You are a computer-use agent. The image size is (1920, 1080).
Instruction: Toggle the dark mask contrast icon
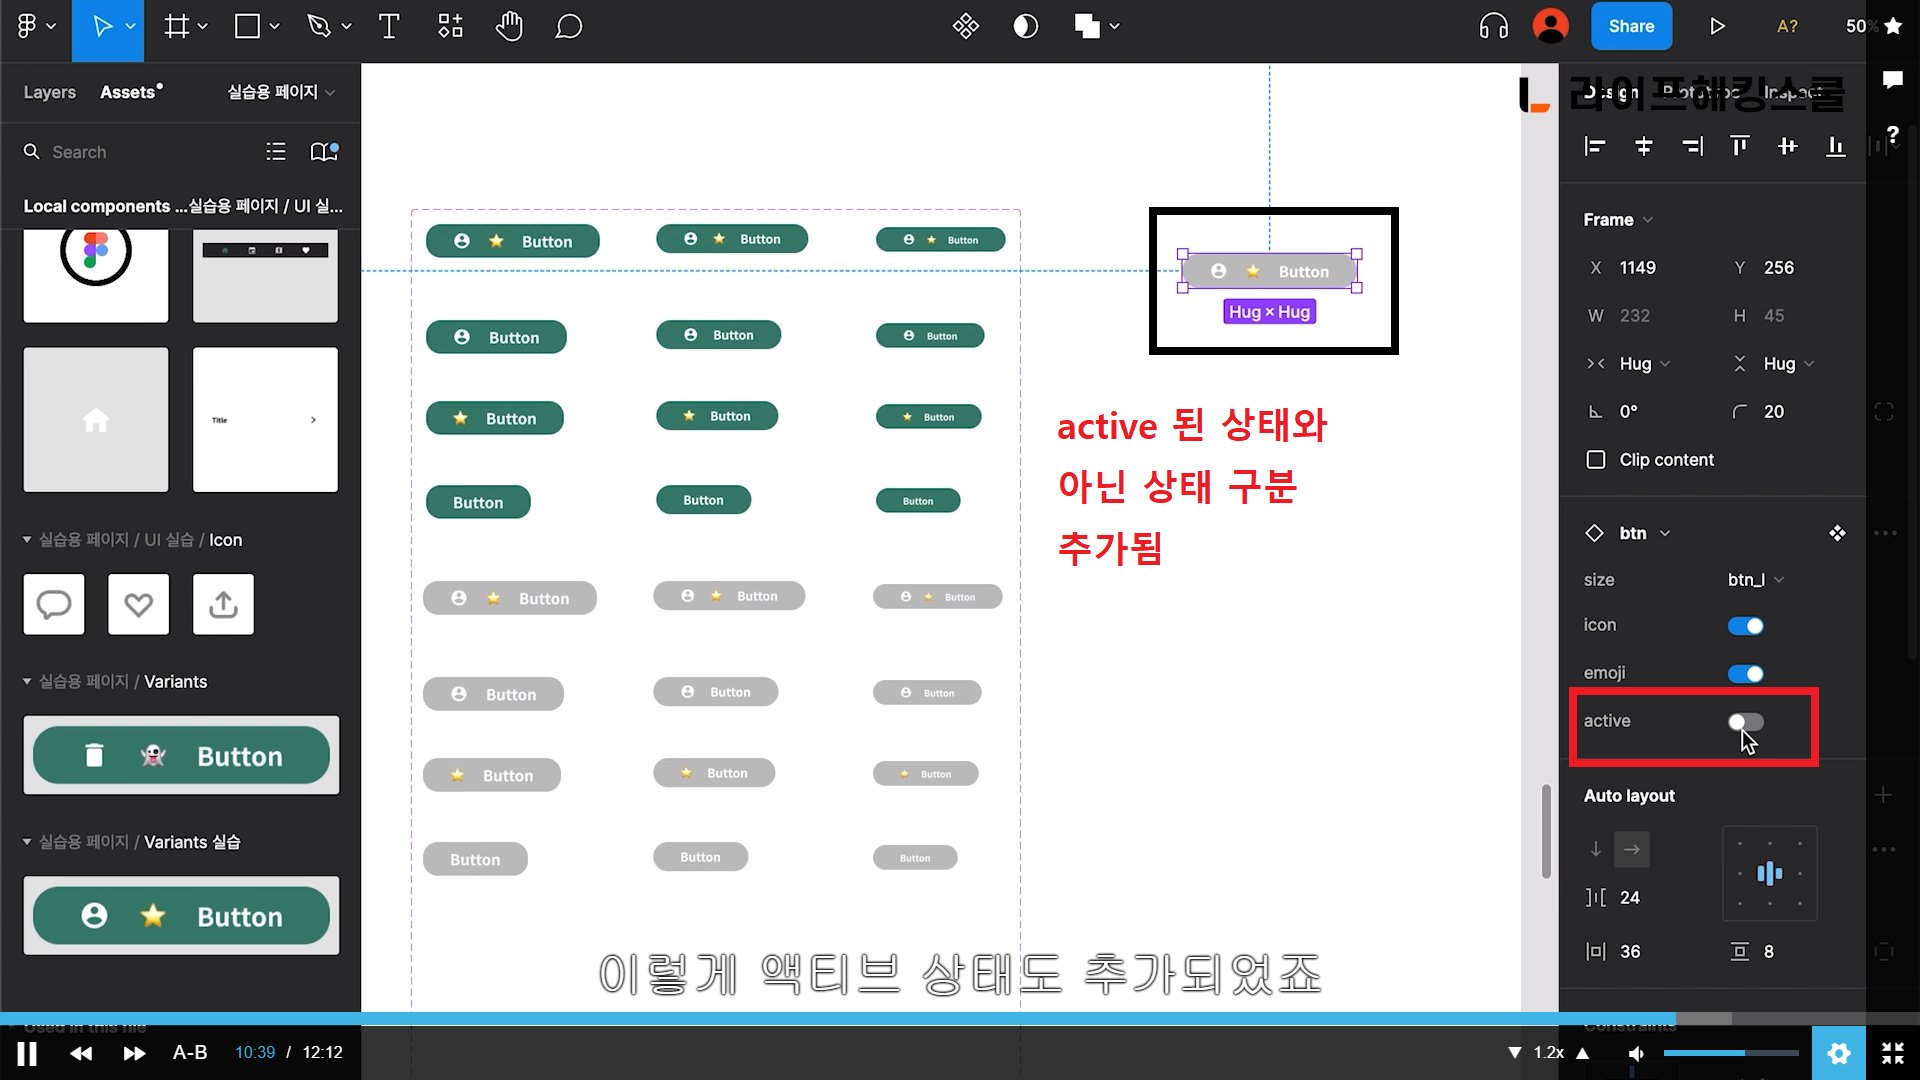pyautogui.click(x=1025, y=27)
